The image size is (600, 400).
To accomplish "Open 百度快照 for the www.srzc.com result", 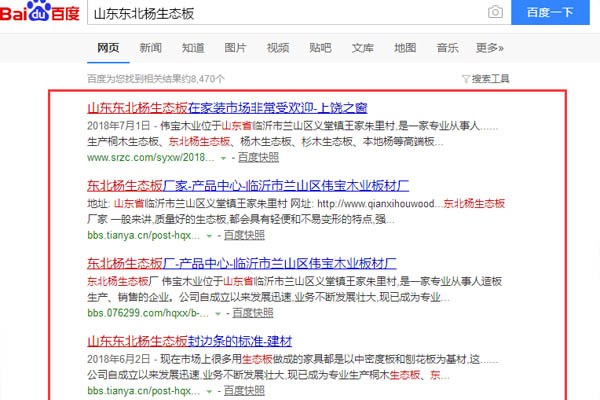I will coord(258,157).
